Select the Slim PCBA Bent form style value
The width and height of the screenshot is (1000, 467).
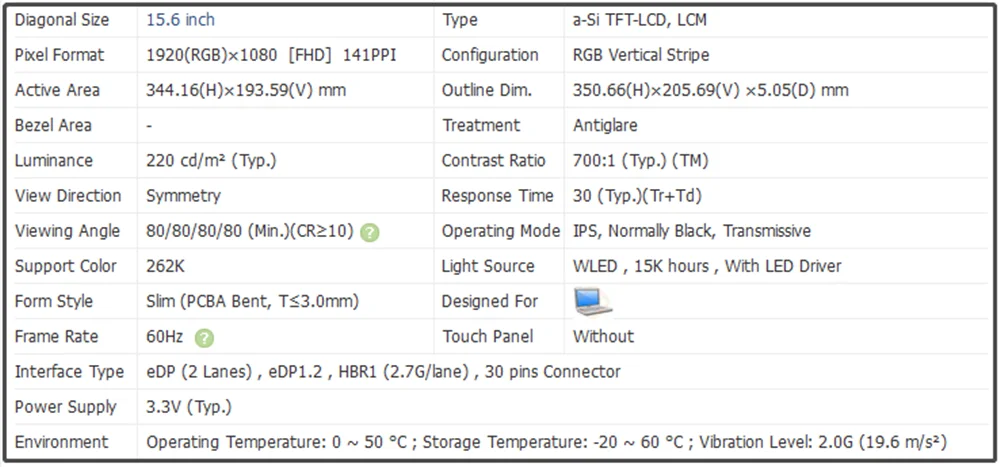click(252, 301)
